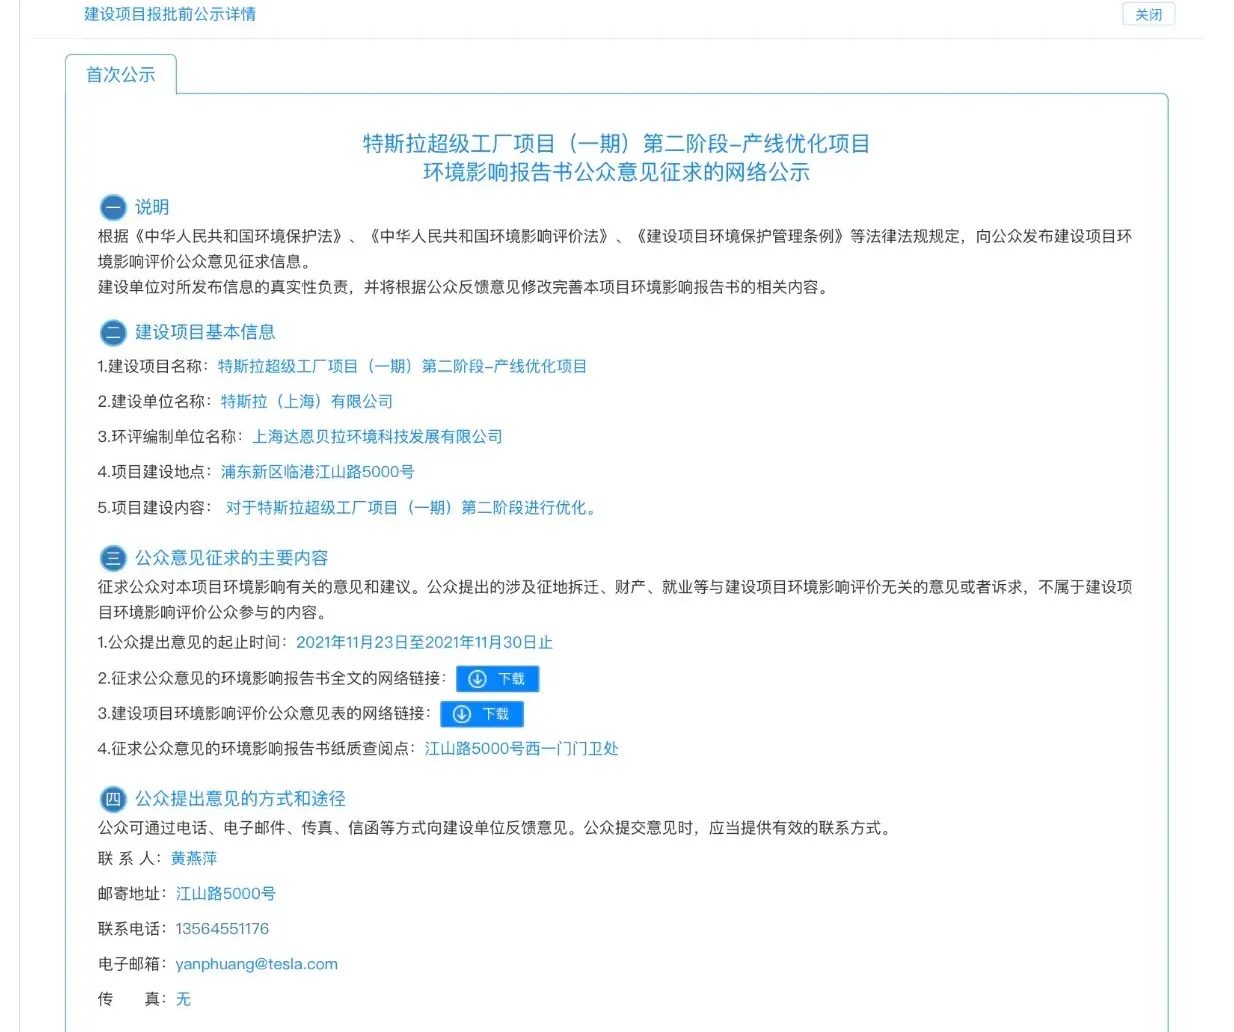Viewport: 1234px width, 1032px height.
Task: Click the subtitle 环境影响报告书公众意见征求的网络公示
Action: 616,172
